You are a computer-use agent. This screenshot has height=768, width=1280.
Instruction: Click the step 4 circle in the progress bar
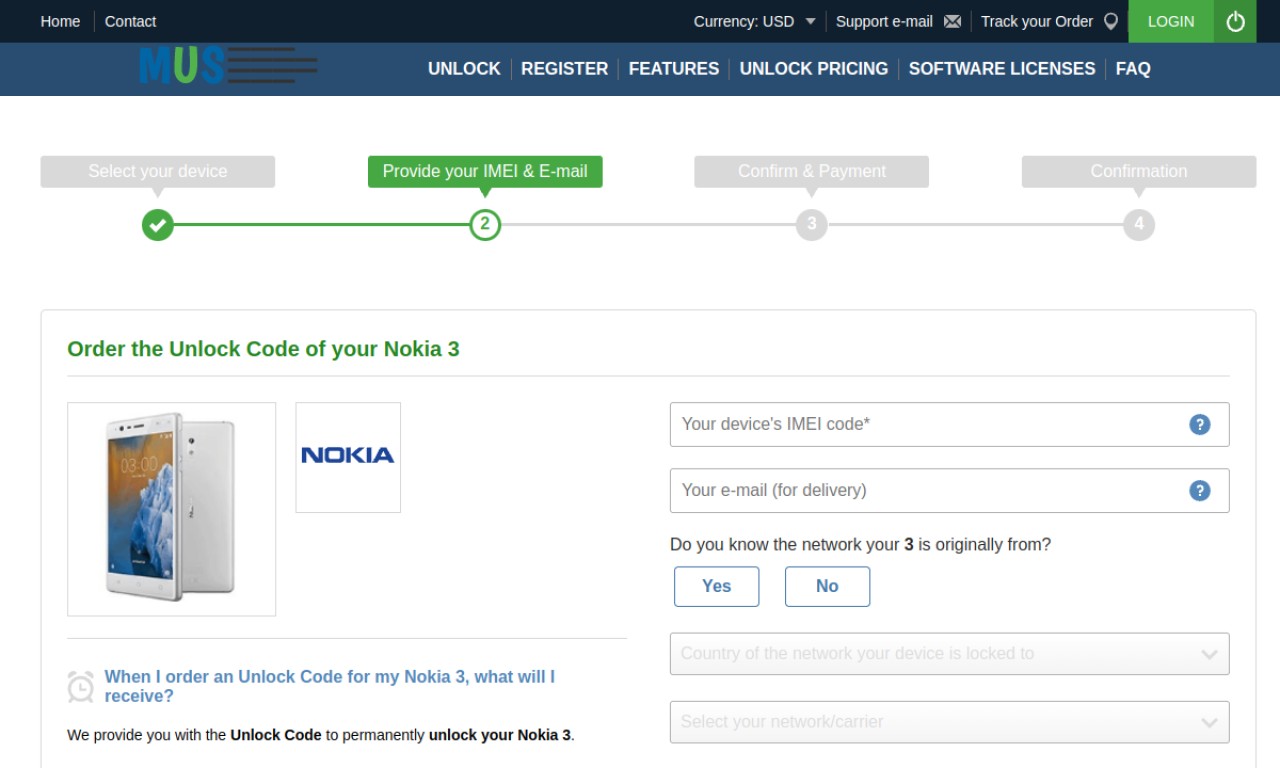tap(1138, 224)
